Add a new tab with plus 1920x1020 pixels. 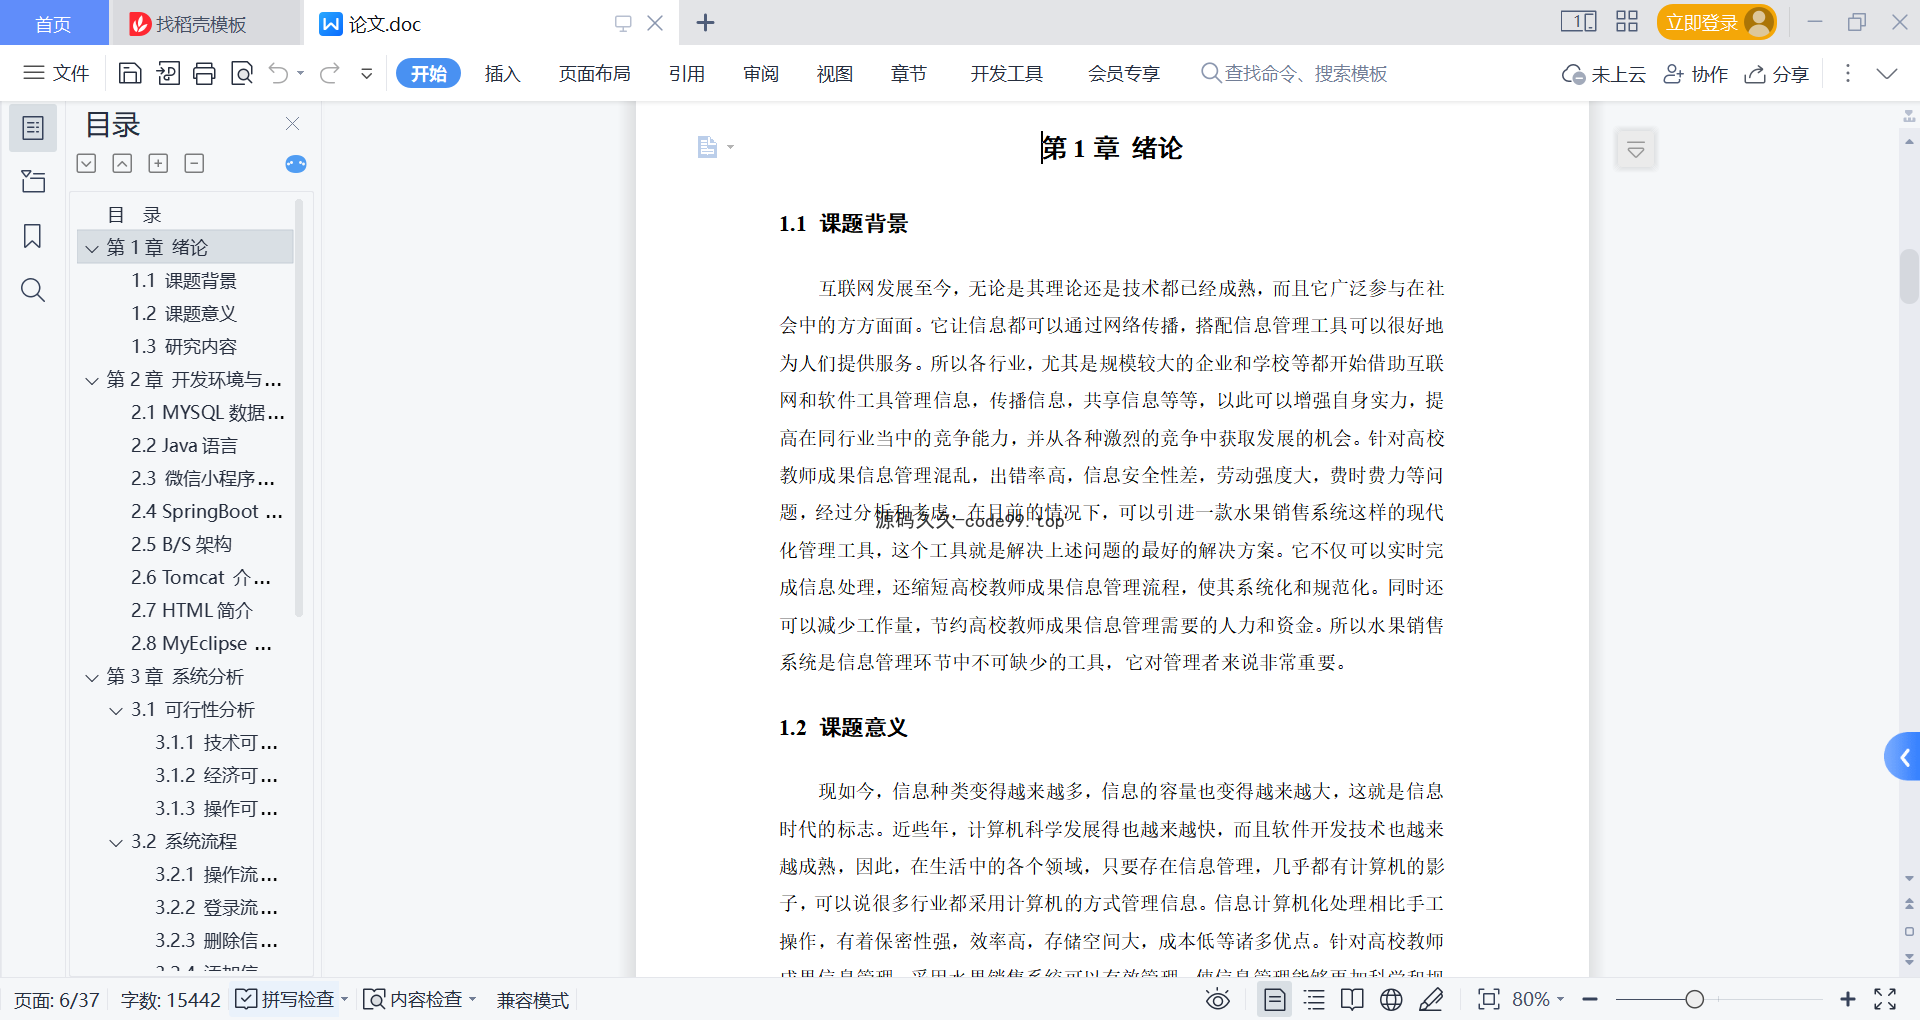coord(705,22)
